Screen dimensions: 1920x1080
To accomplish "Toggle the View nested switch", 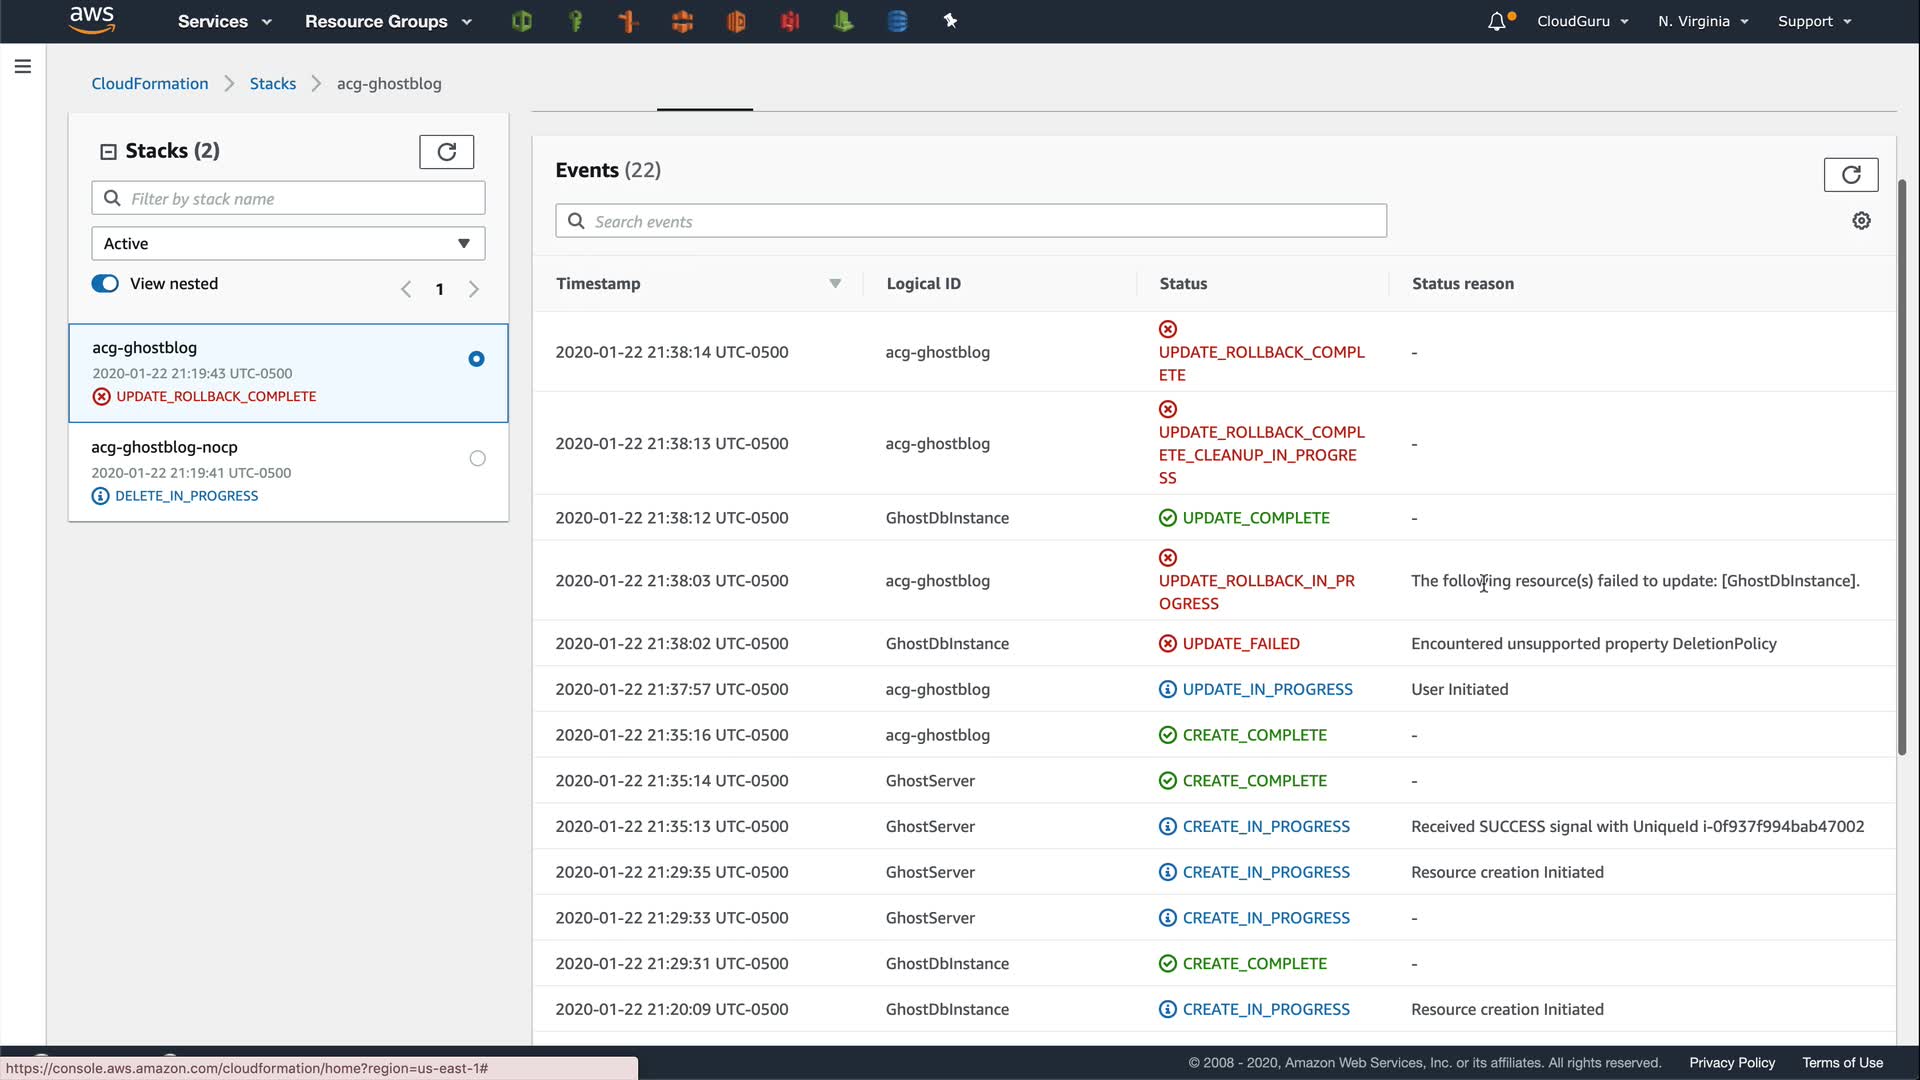I will click(x=105, y=283).
